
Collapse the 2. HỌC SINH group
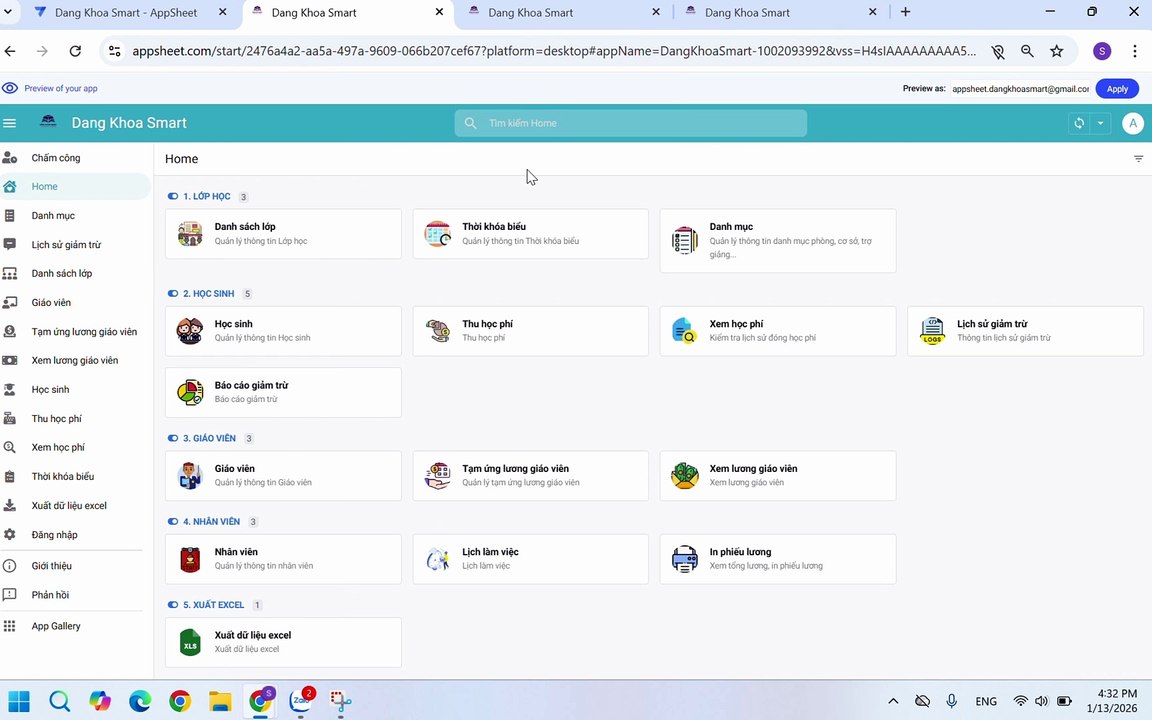pyautogui.click(x=173, y=293)
